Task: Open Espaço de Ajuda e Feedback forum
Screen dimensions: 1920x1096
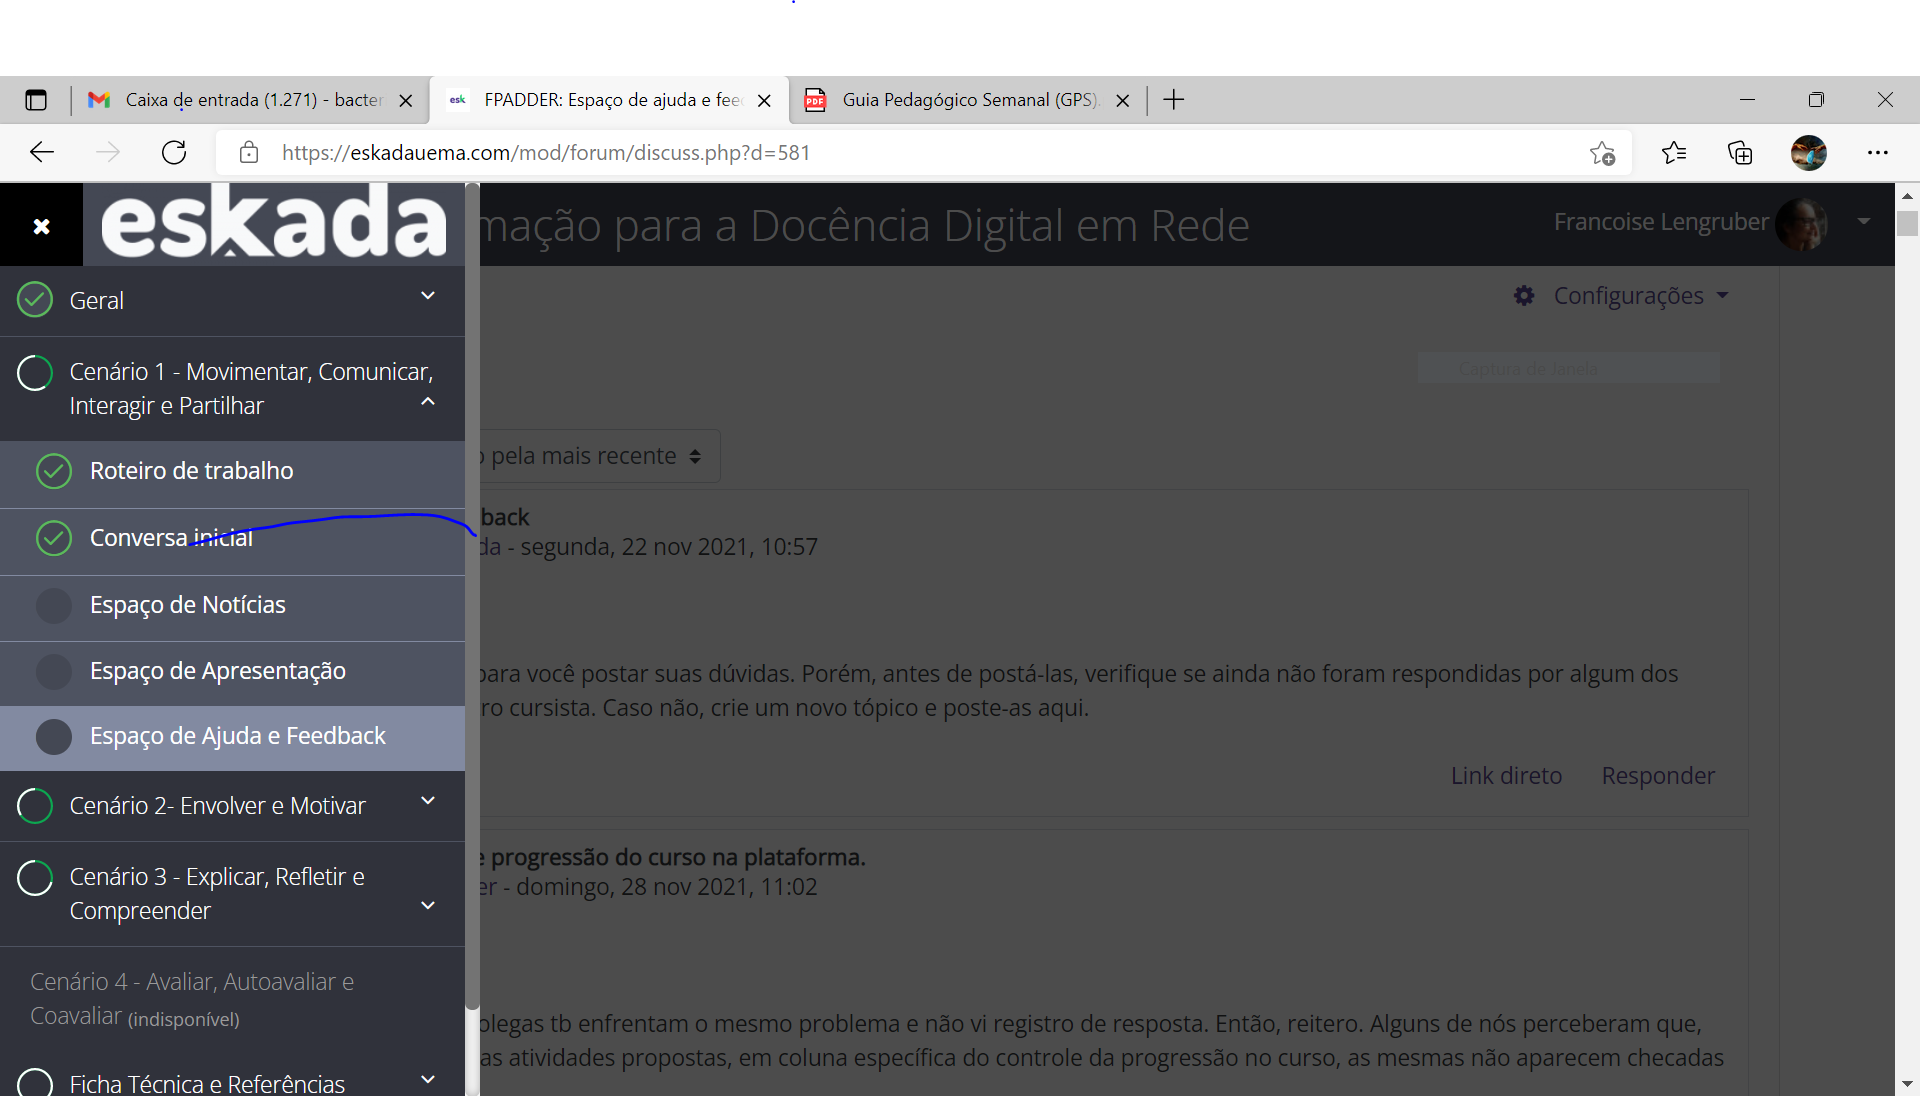Action: 237,736
